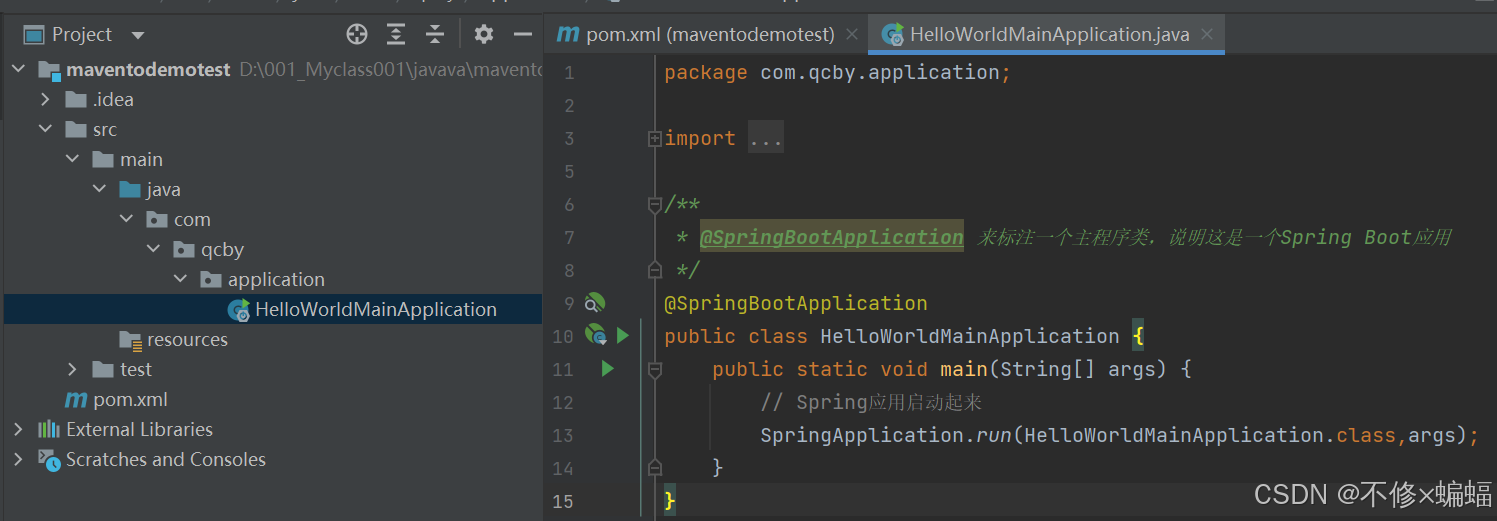
Task: Click the Collapse All icon in Project panel
Action: [435, 35]
